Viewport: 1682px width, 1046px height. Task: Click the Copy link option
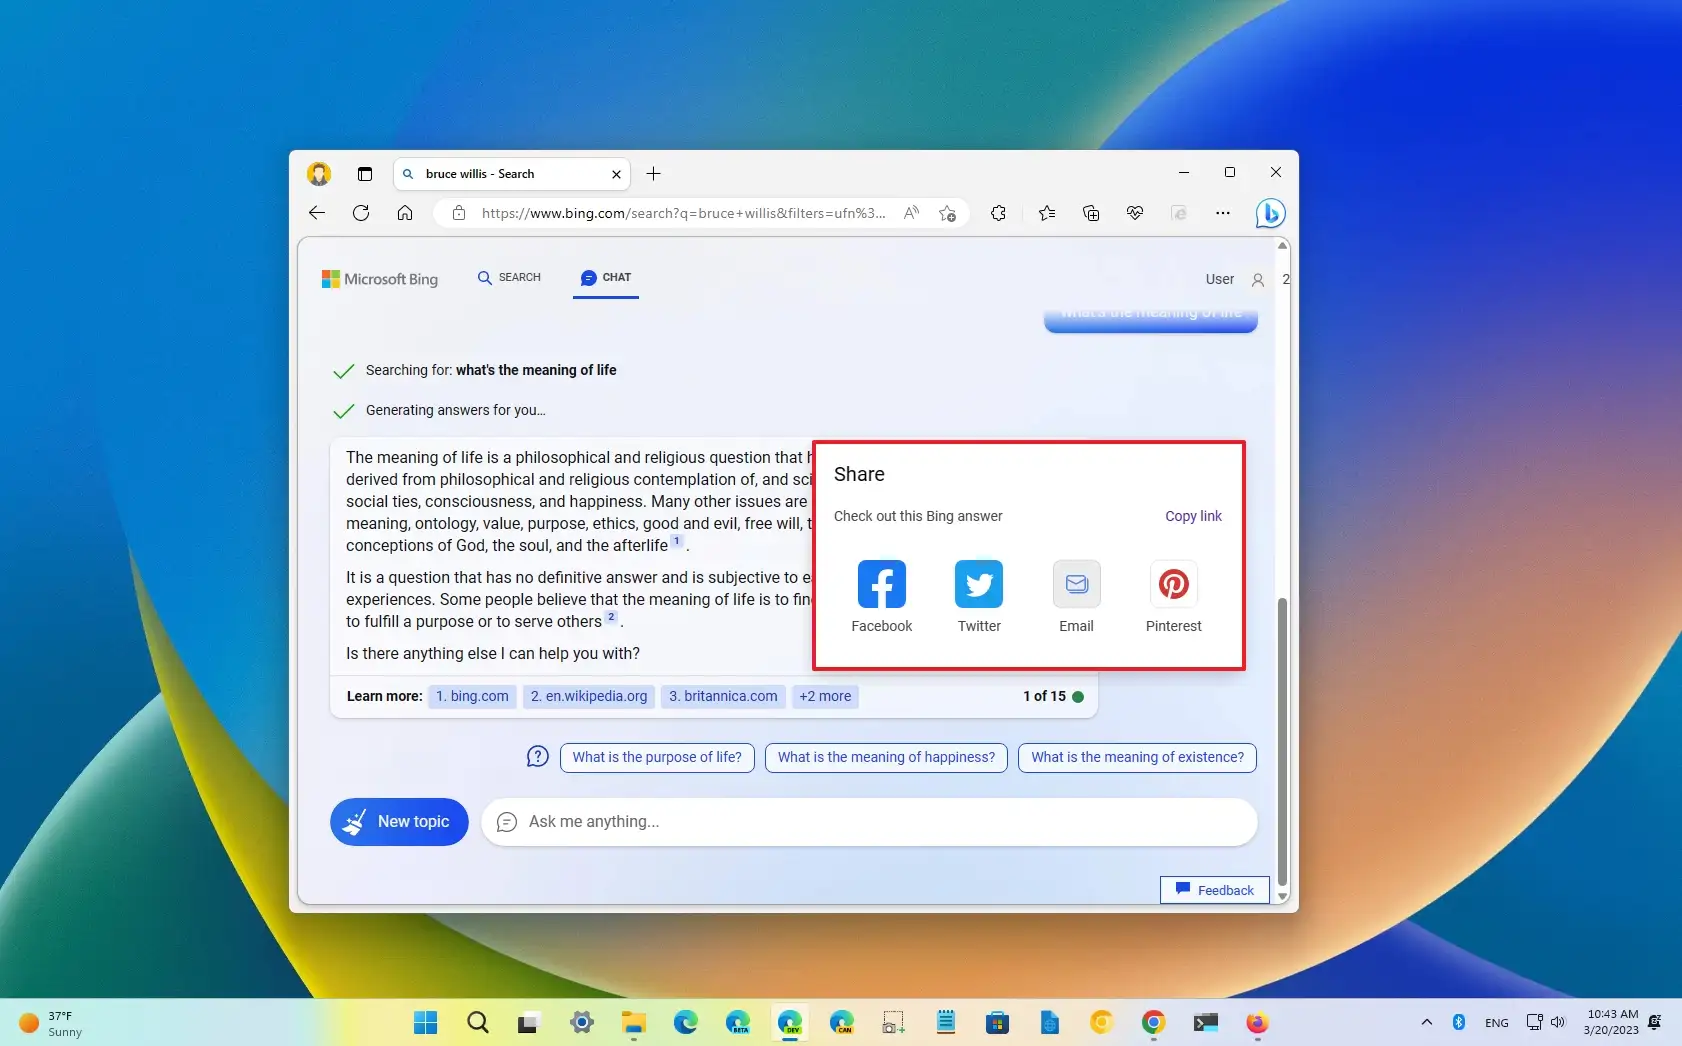tap(1193, 516)
